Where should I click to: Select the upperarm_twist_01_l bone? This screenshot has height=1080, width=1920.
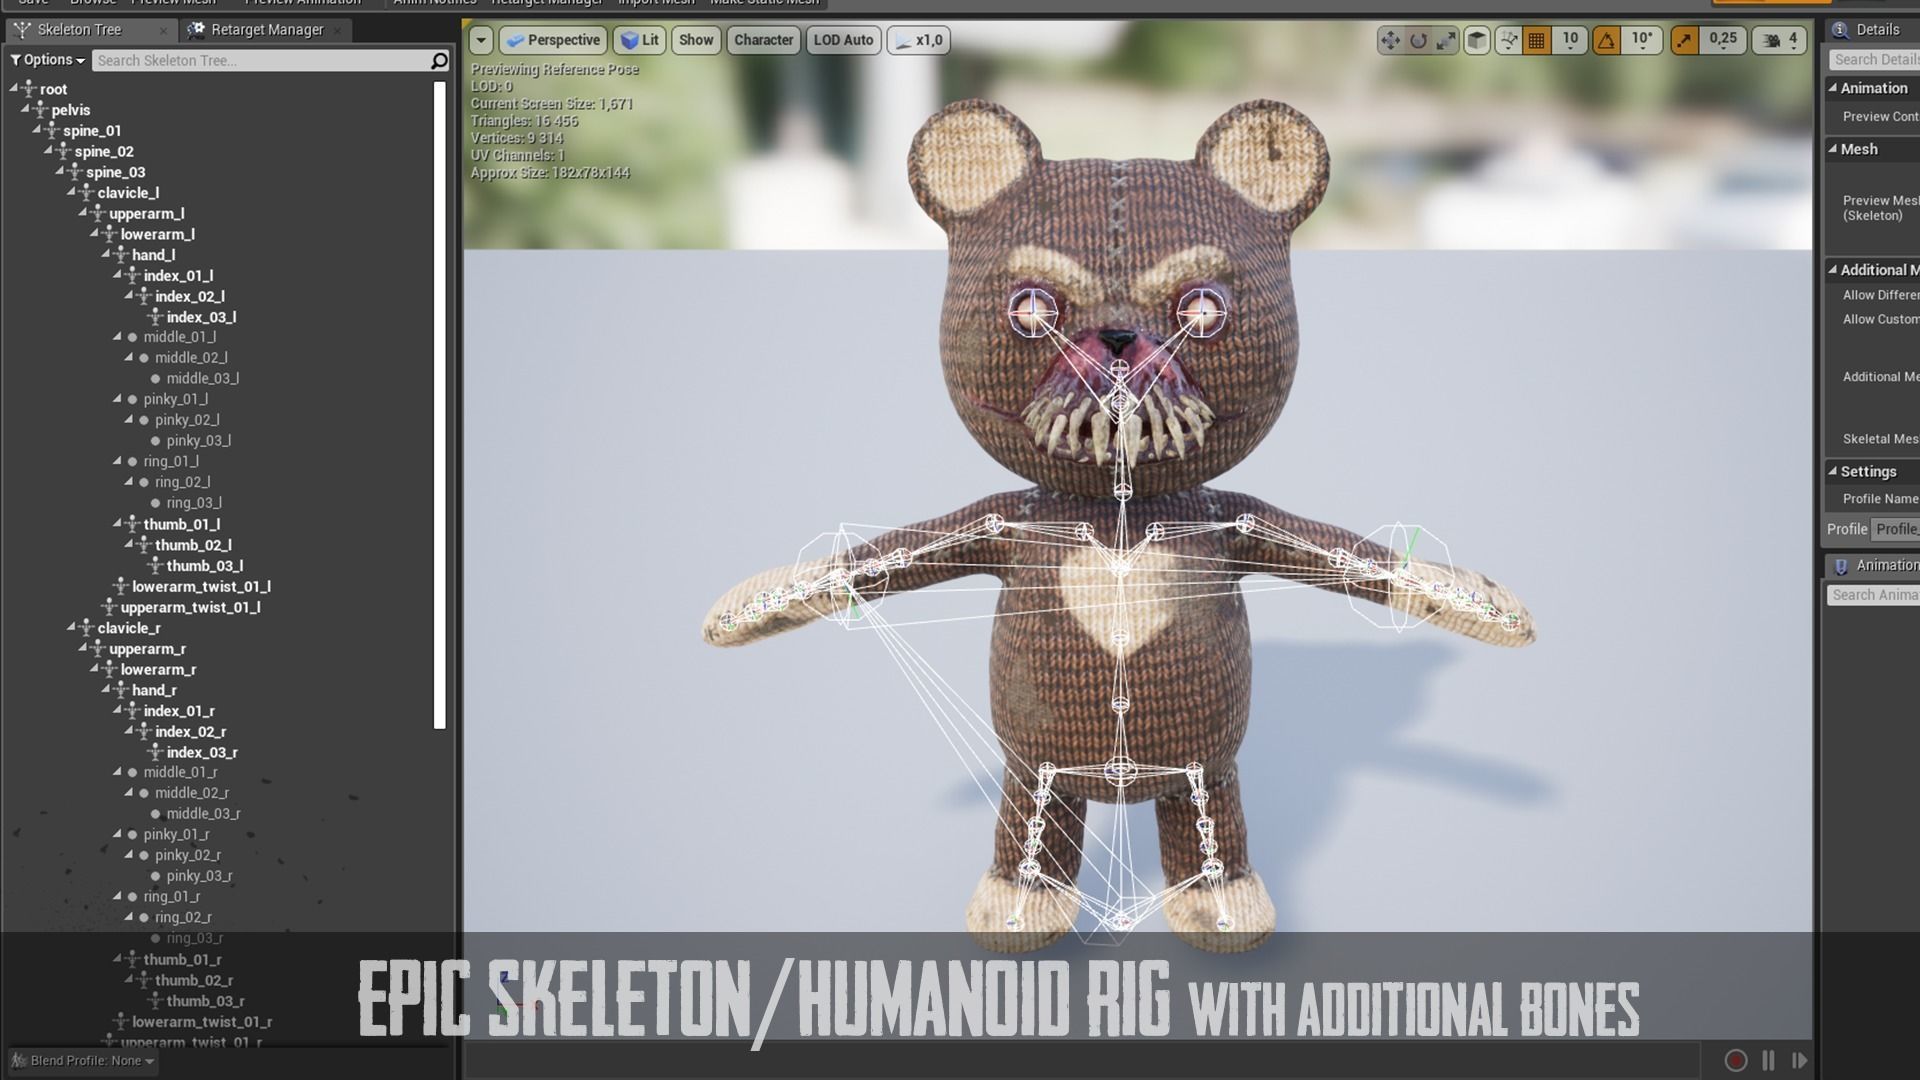point(191,608)
